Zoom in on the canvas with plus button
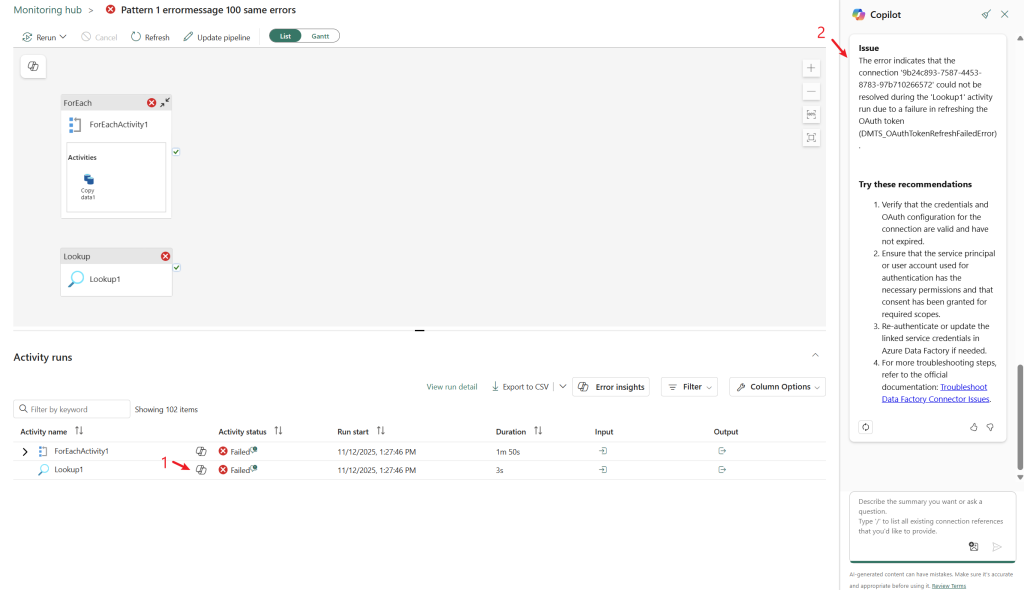The width and height of the screenshot is (1024, 590). tap(811, 68)
